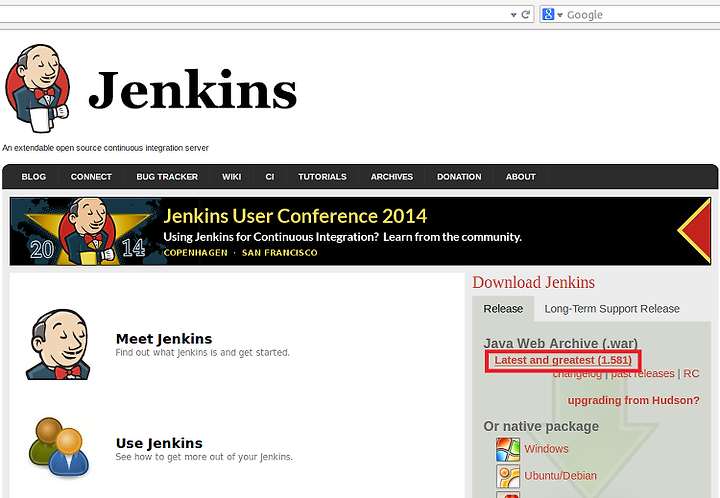This screenshot has height=498, width=720.
Task: Open the changelog link
Action: coord(577,374)
